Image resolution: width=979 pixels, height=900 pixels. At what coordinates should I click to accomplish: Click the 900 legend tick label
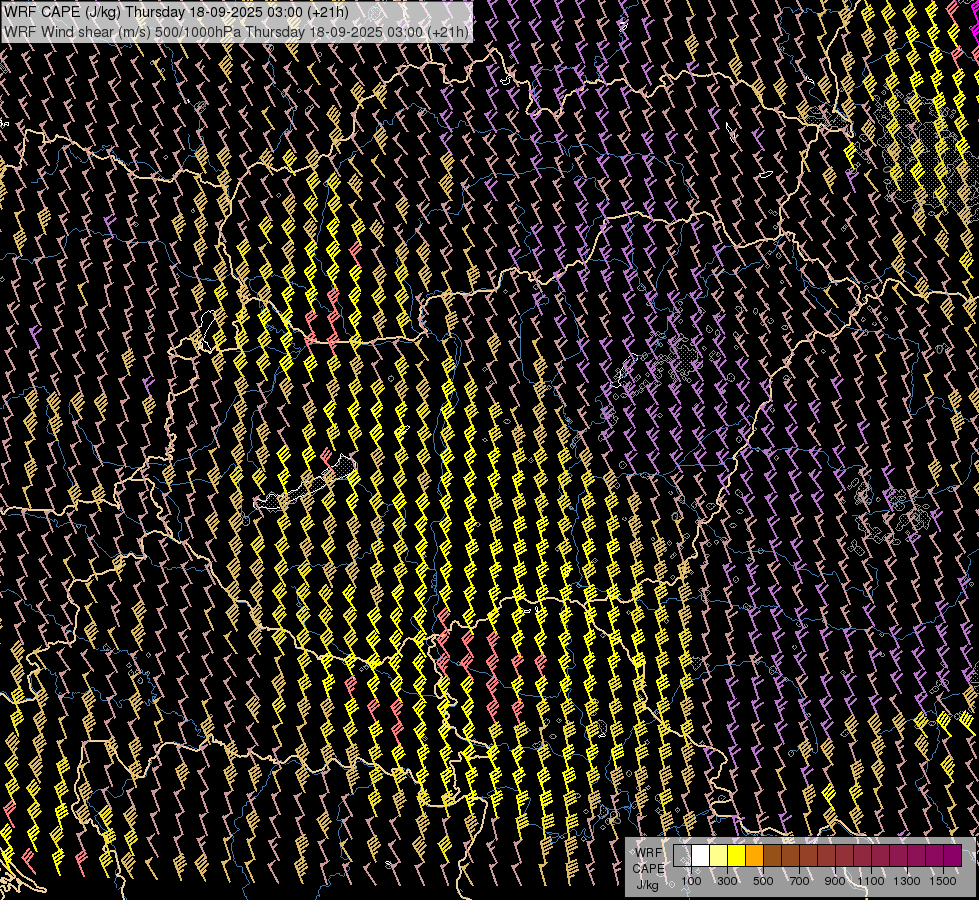pos(835,881)
